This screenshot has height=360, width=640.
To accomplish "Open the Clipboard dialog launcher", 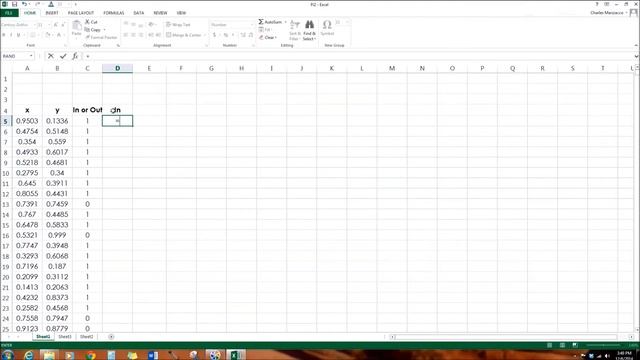I will tap(118, 45).
